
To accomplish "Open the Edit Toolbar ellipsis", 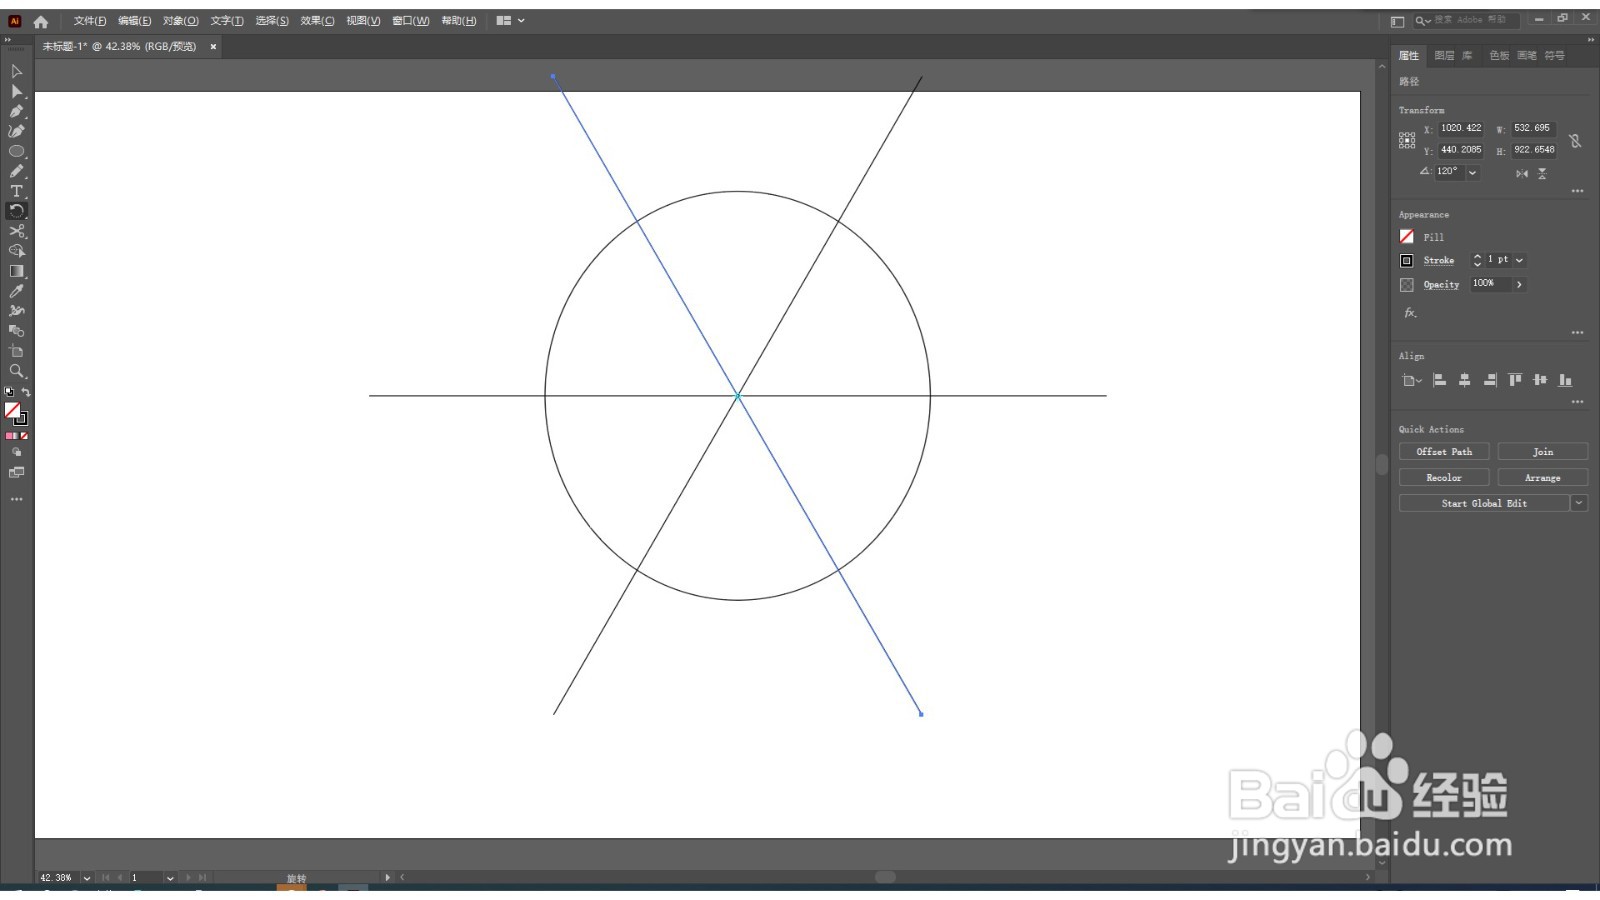I will tap(16, 498).
